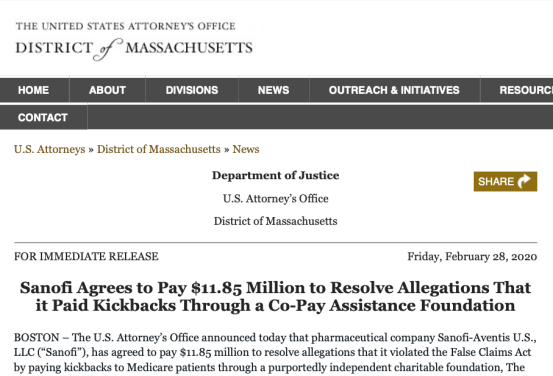Click the News breadcrumb link
The image size is (553, 376).
click(x=246, y=149)
